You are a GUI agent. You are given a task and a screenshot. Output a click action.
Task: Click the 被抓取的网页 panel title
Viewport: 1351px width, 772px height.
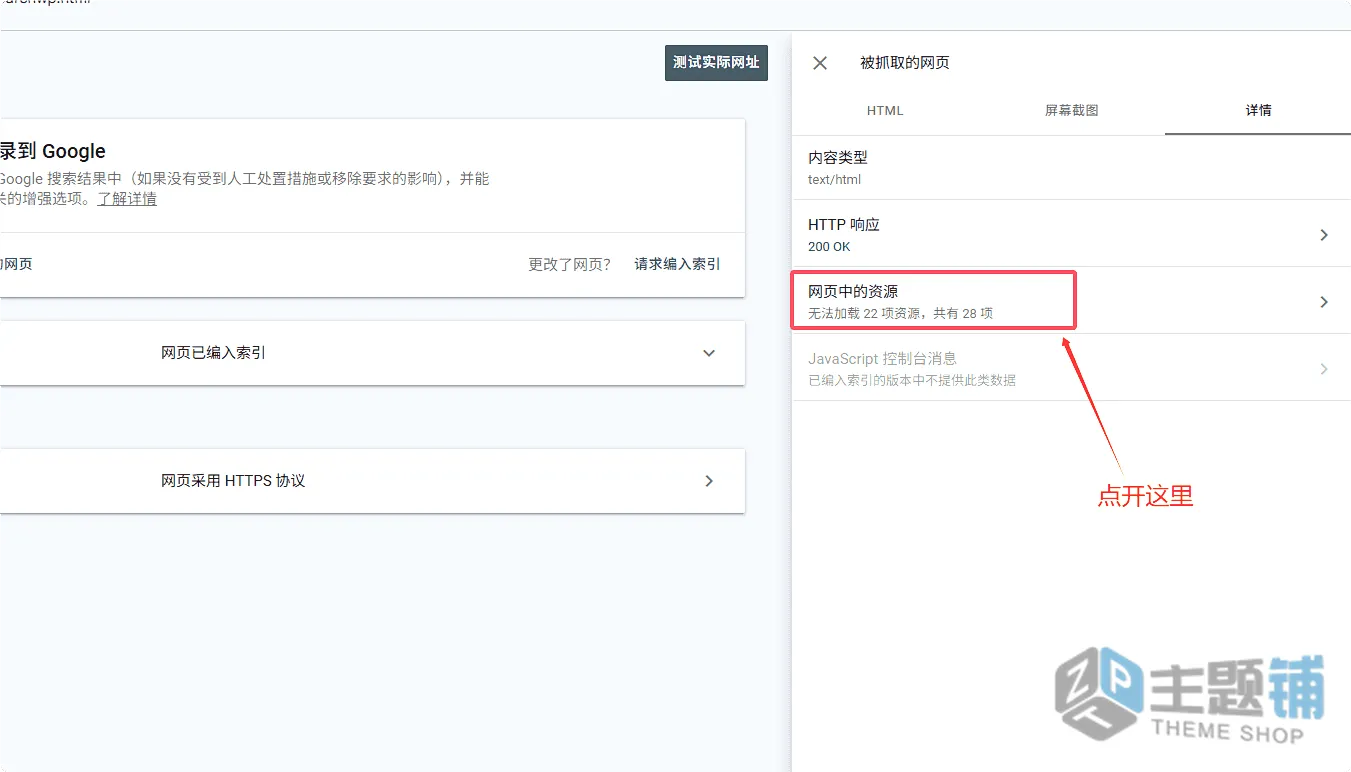[x=905, y=63]
